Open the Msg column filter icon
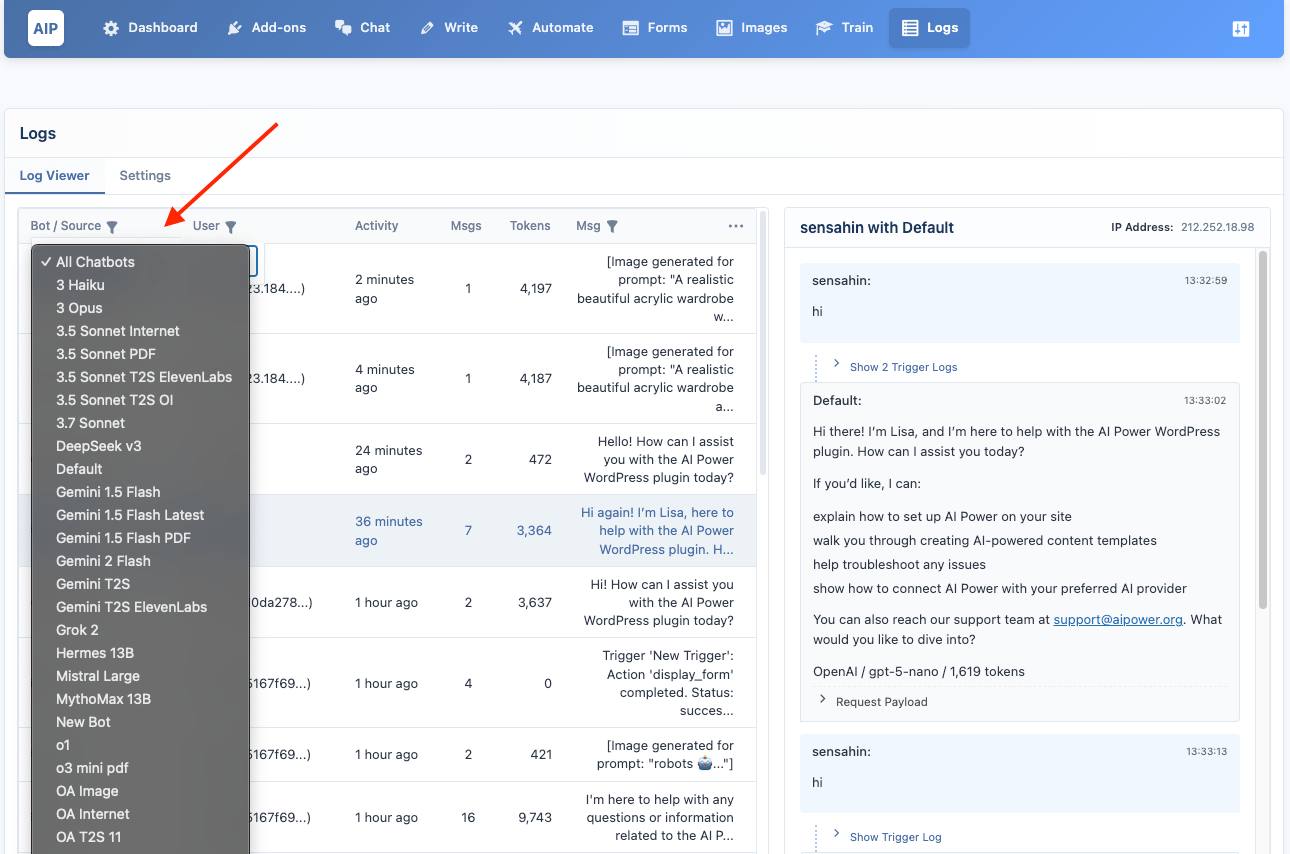 pyautogui.click(x=612, y=227)
